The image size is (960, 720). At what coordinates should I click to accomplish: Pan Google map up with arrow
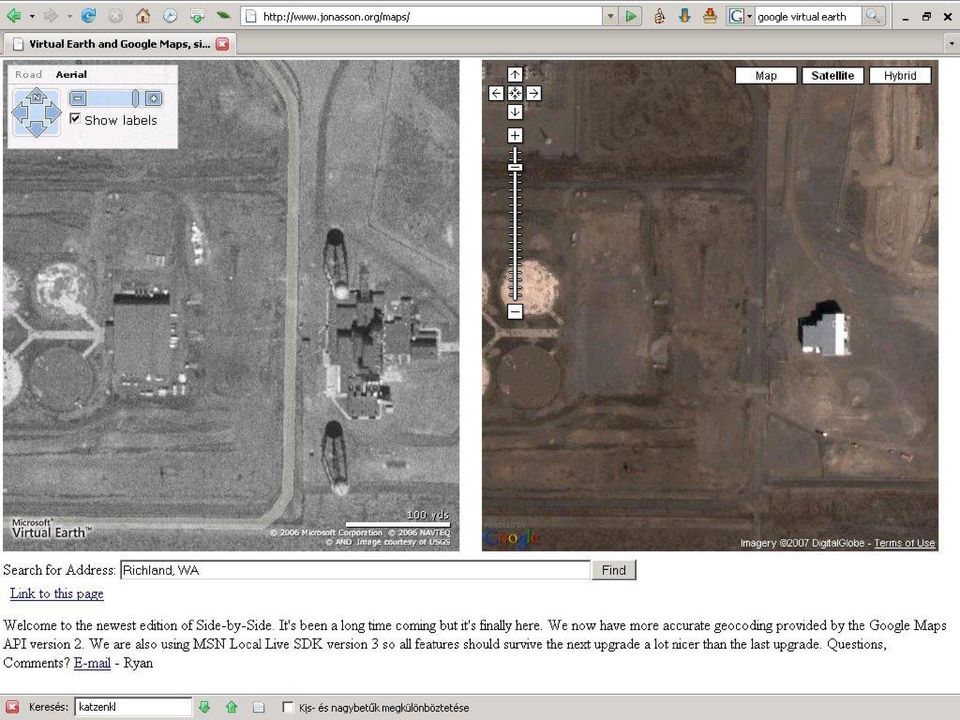(515, 74)
